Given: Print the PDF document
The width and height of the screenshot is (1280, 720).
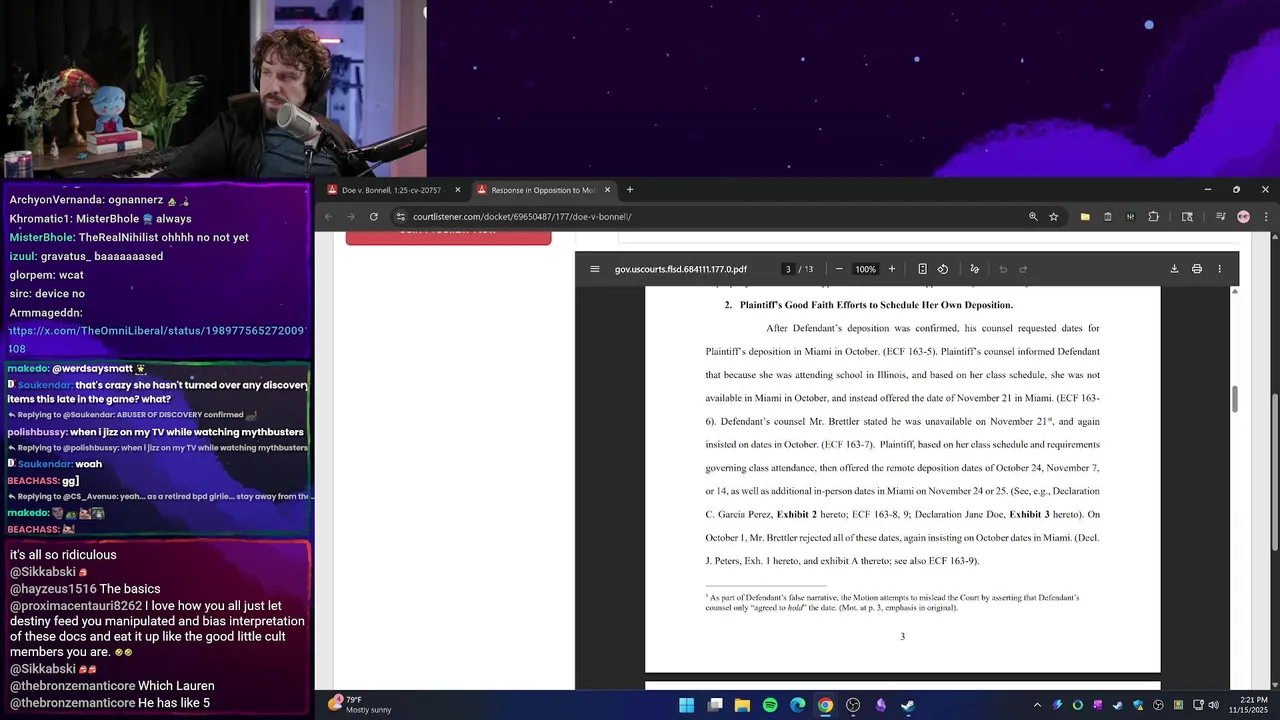Looking at the screenshot, I should [1197, 269].
